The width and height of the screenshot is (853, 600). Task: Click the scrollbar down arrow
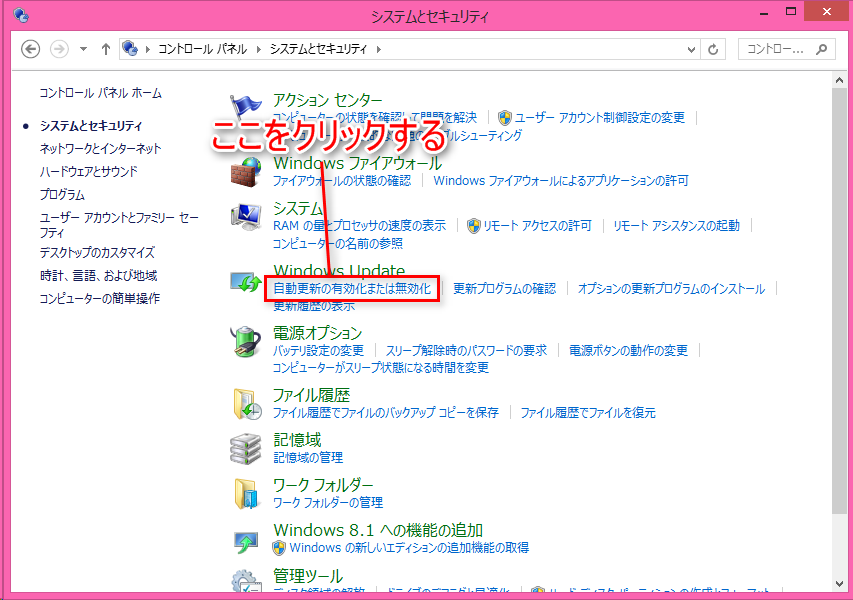(x=839, y=584)
